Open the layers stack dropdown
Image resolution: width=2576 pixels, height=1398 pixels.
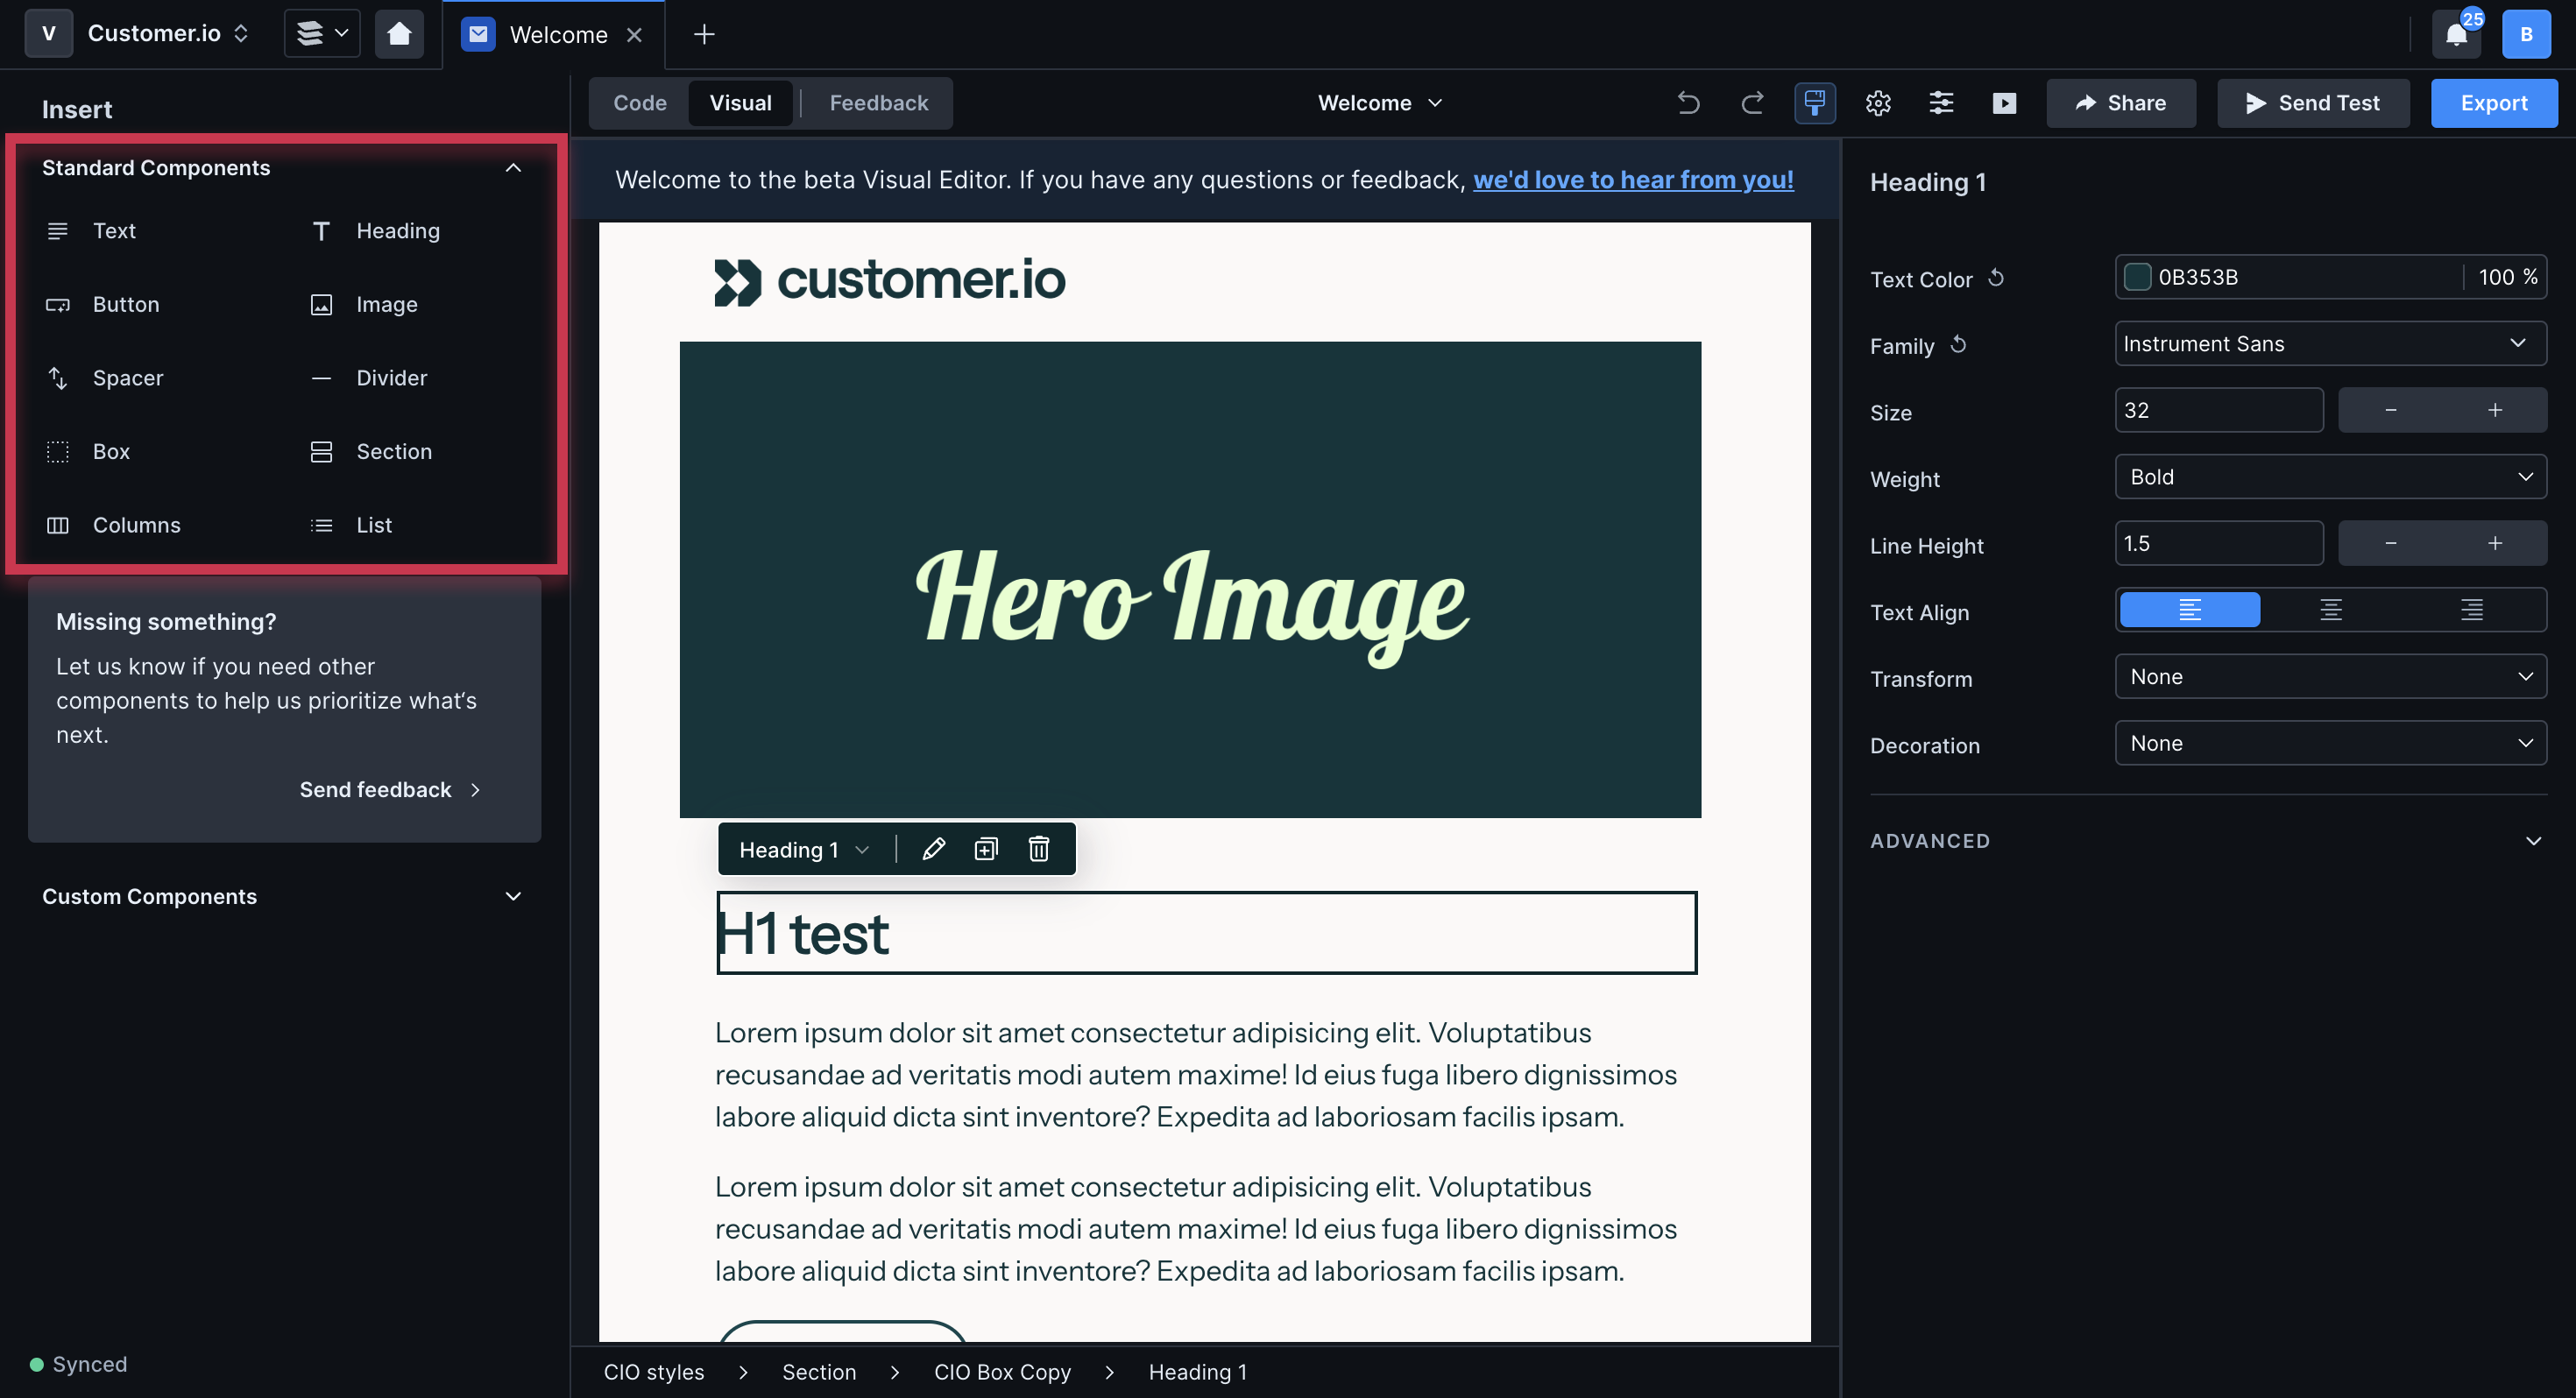pyautogui.click(x=322, y=34)
